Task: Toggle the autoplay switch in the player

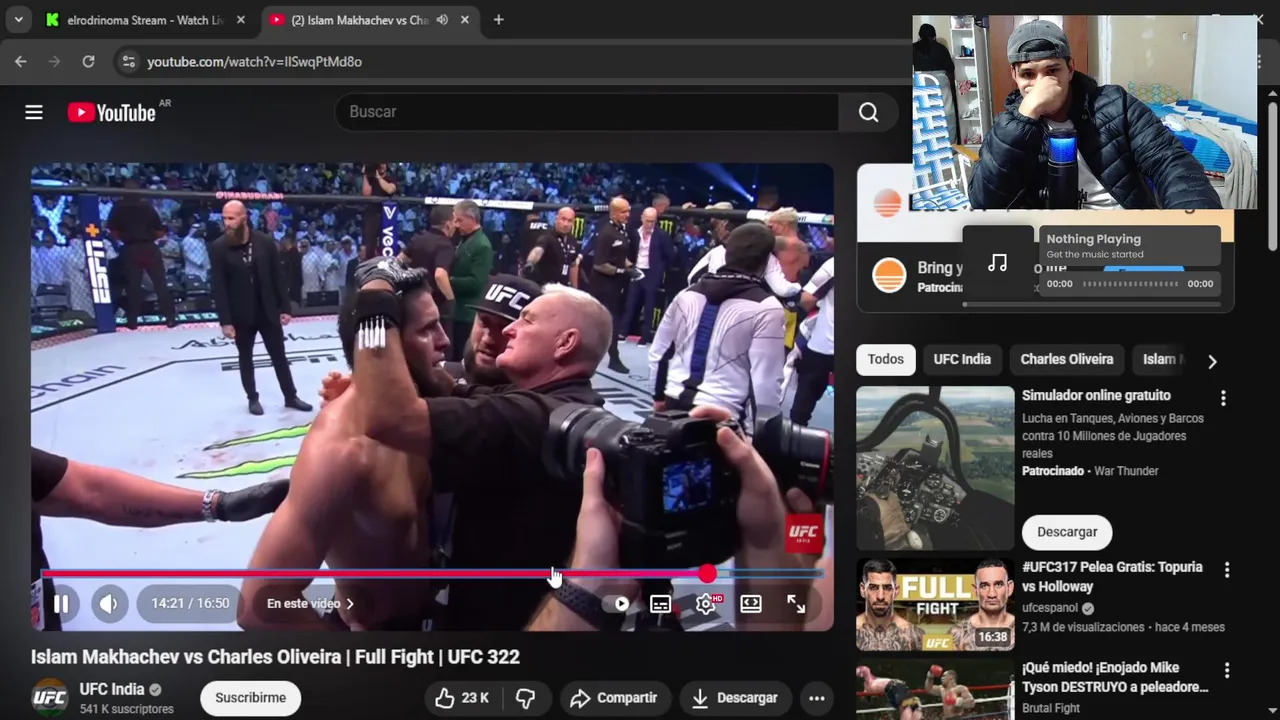Action: 618,604
